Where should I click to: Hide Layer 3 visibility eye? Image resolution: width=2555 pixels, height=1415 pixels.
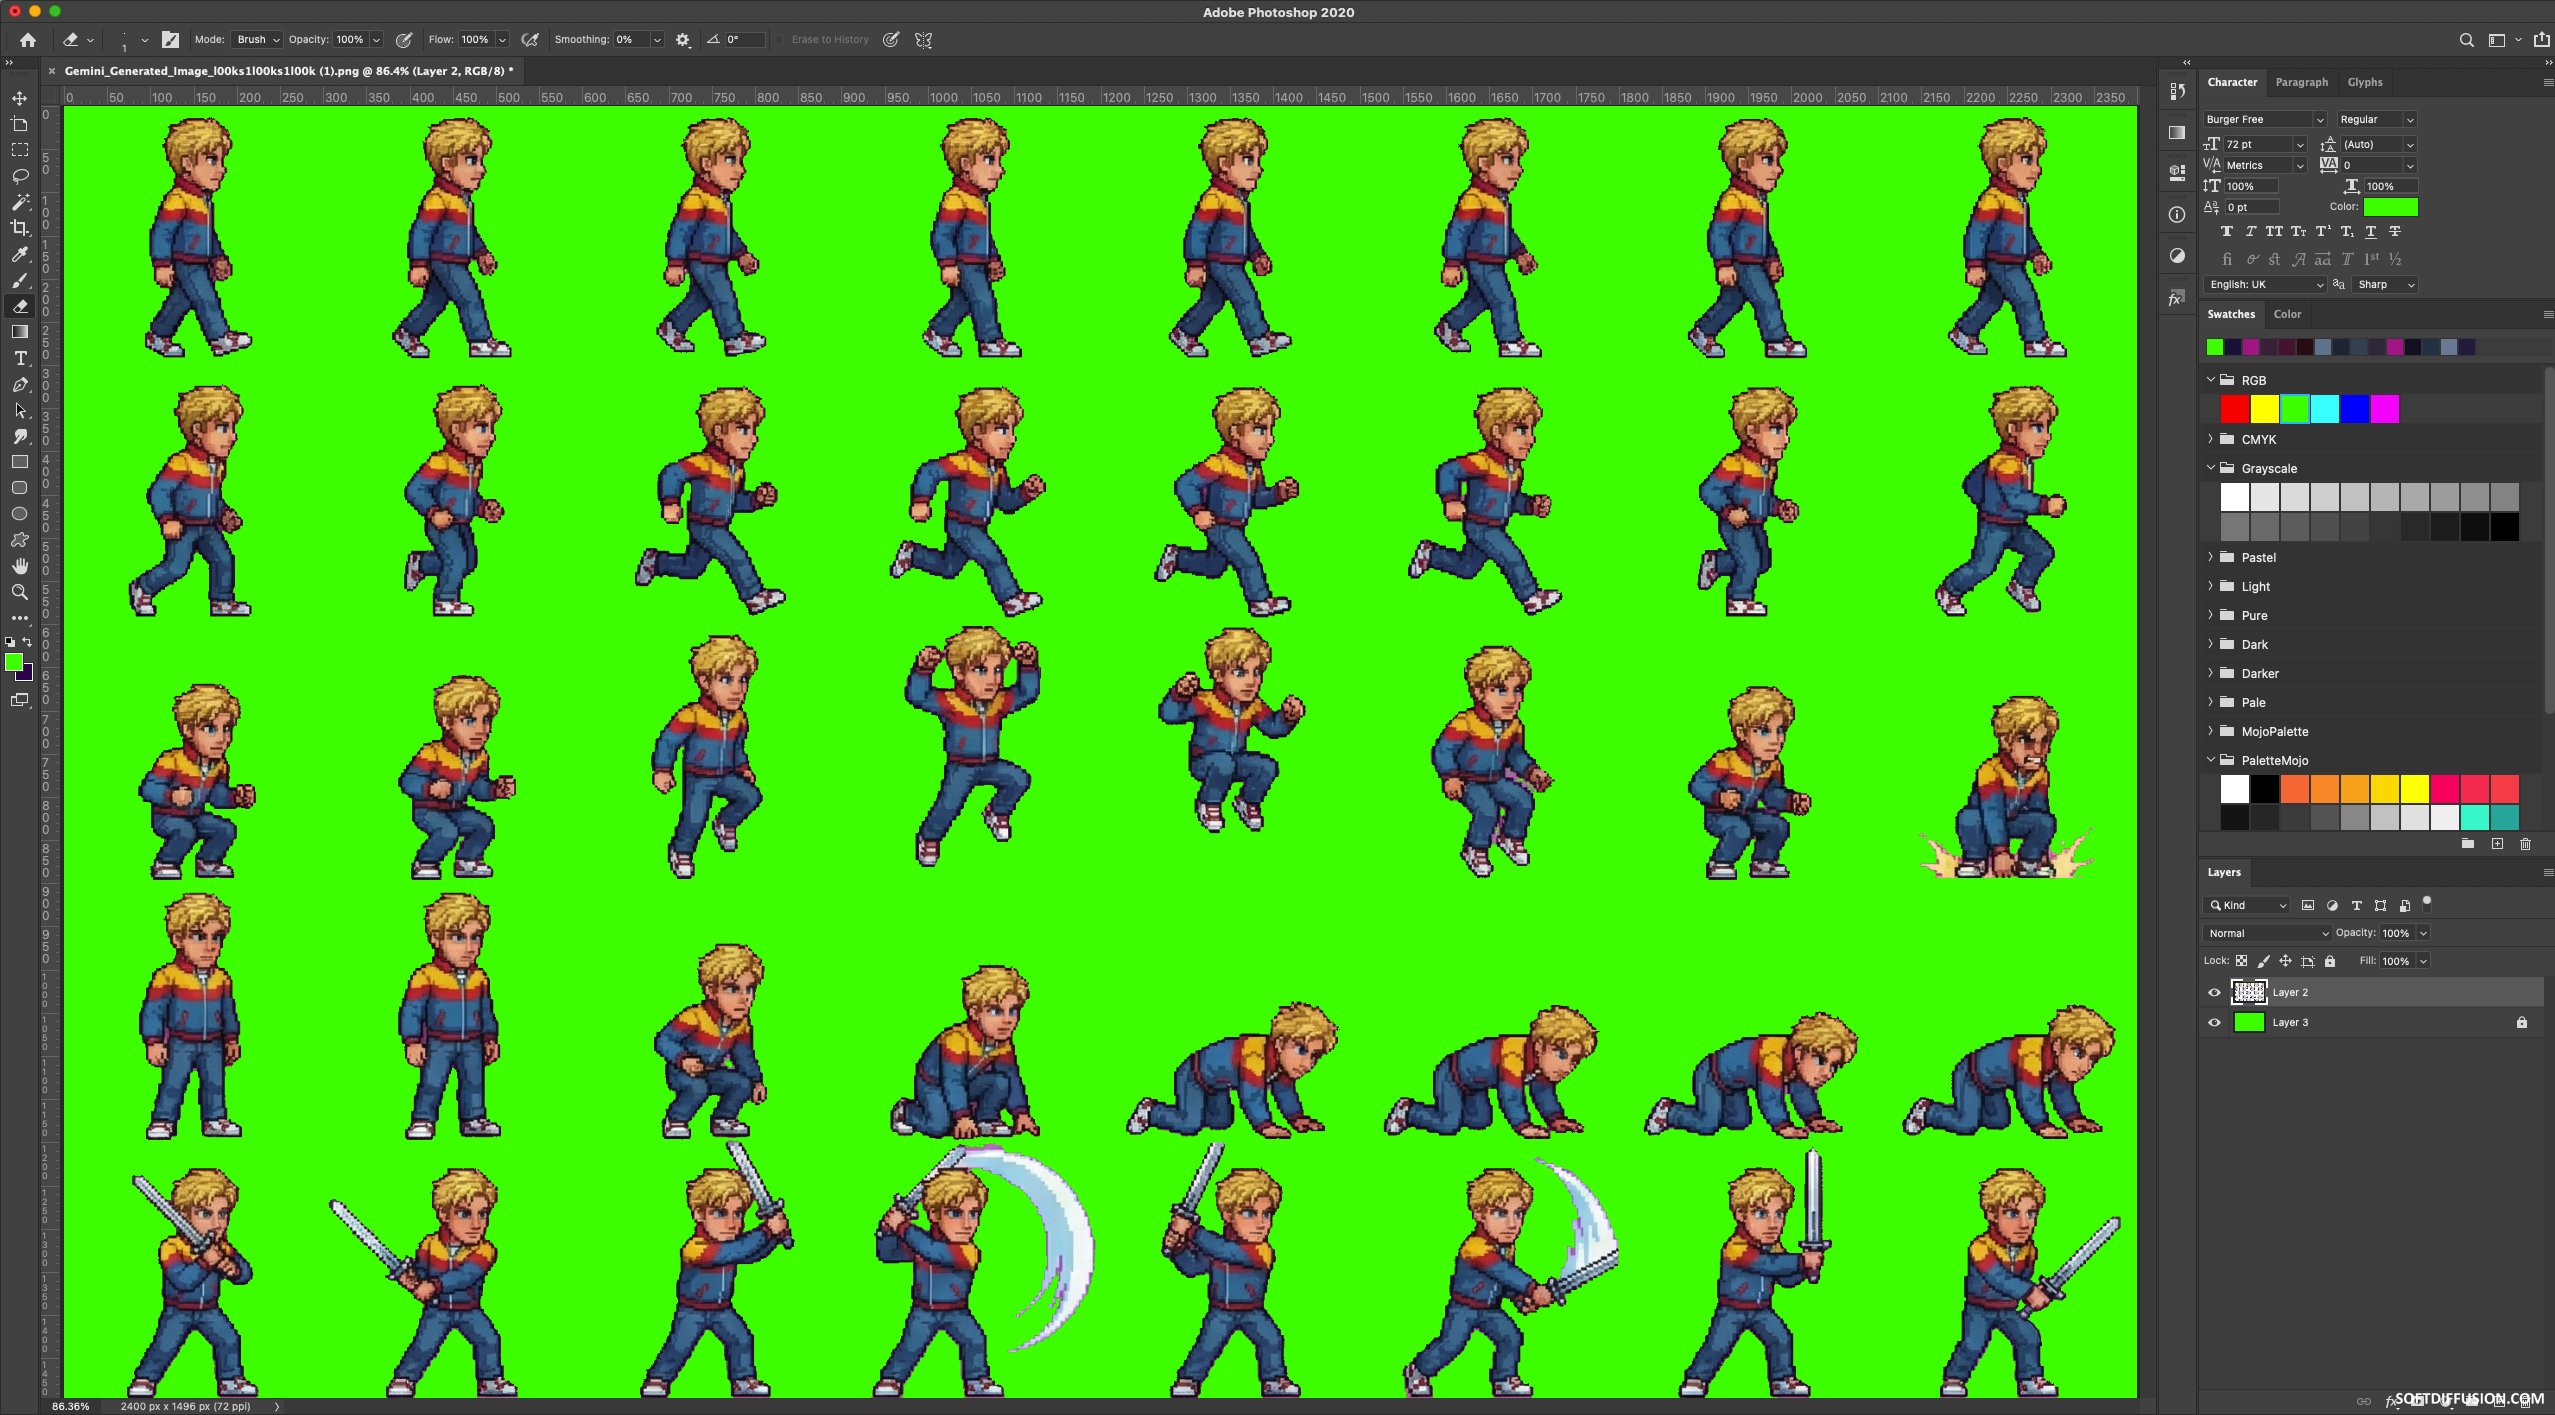[x=2214, y=1022]
